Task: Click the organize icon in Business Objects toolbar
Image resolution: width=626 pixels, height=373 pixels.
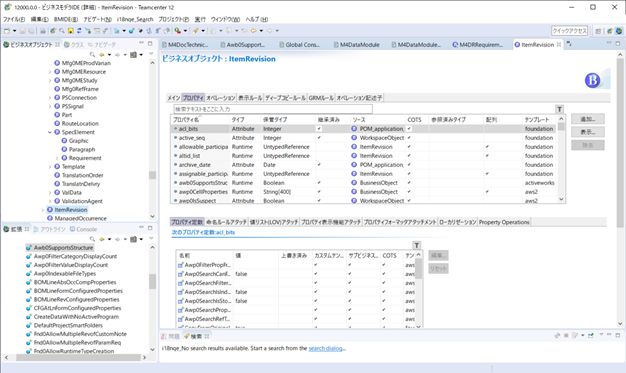Action: click(x=133, y=55)
